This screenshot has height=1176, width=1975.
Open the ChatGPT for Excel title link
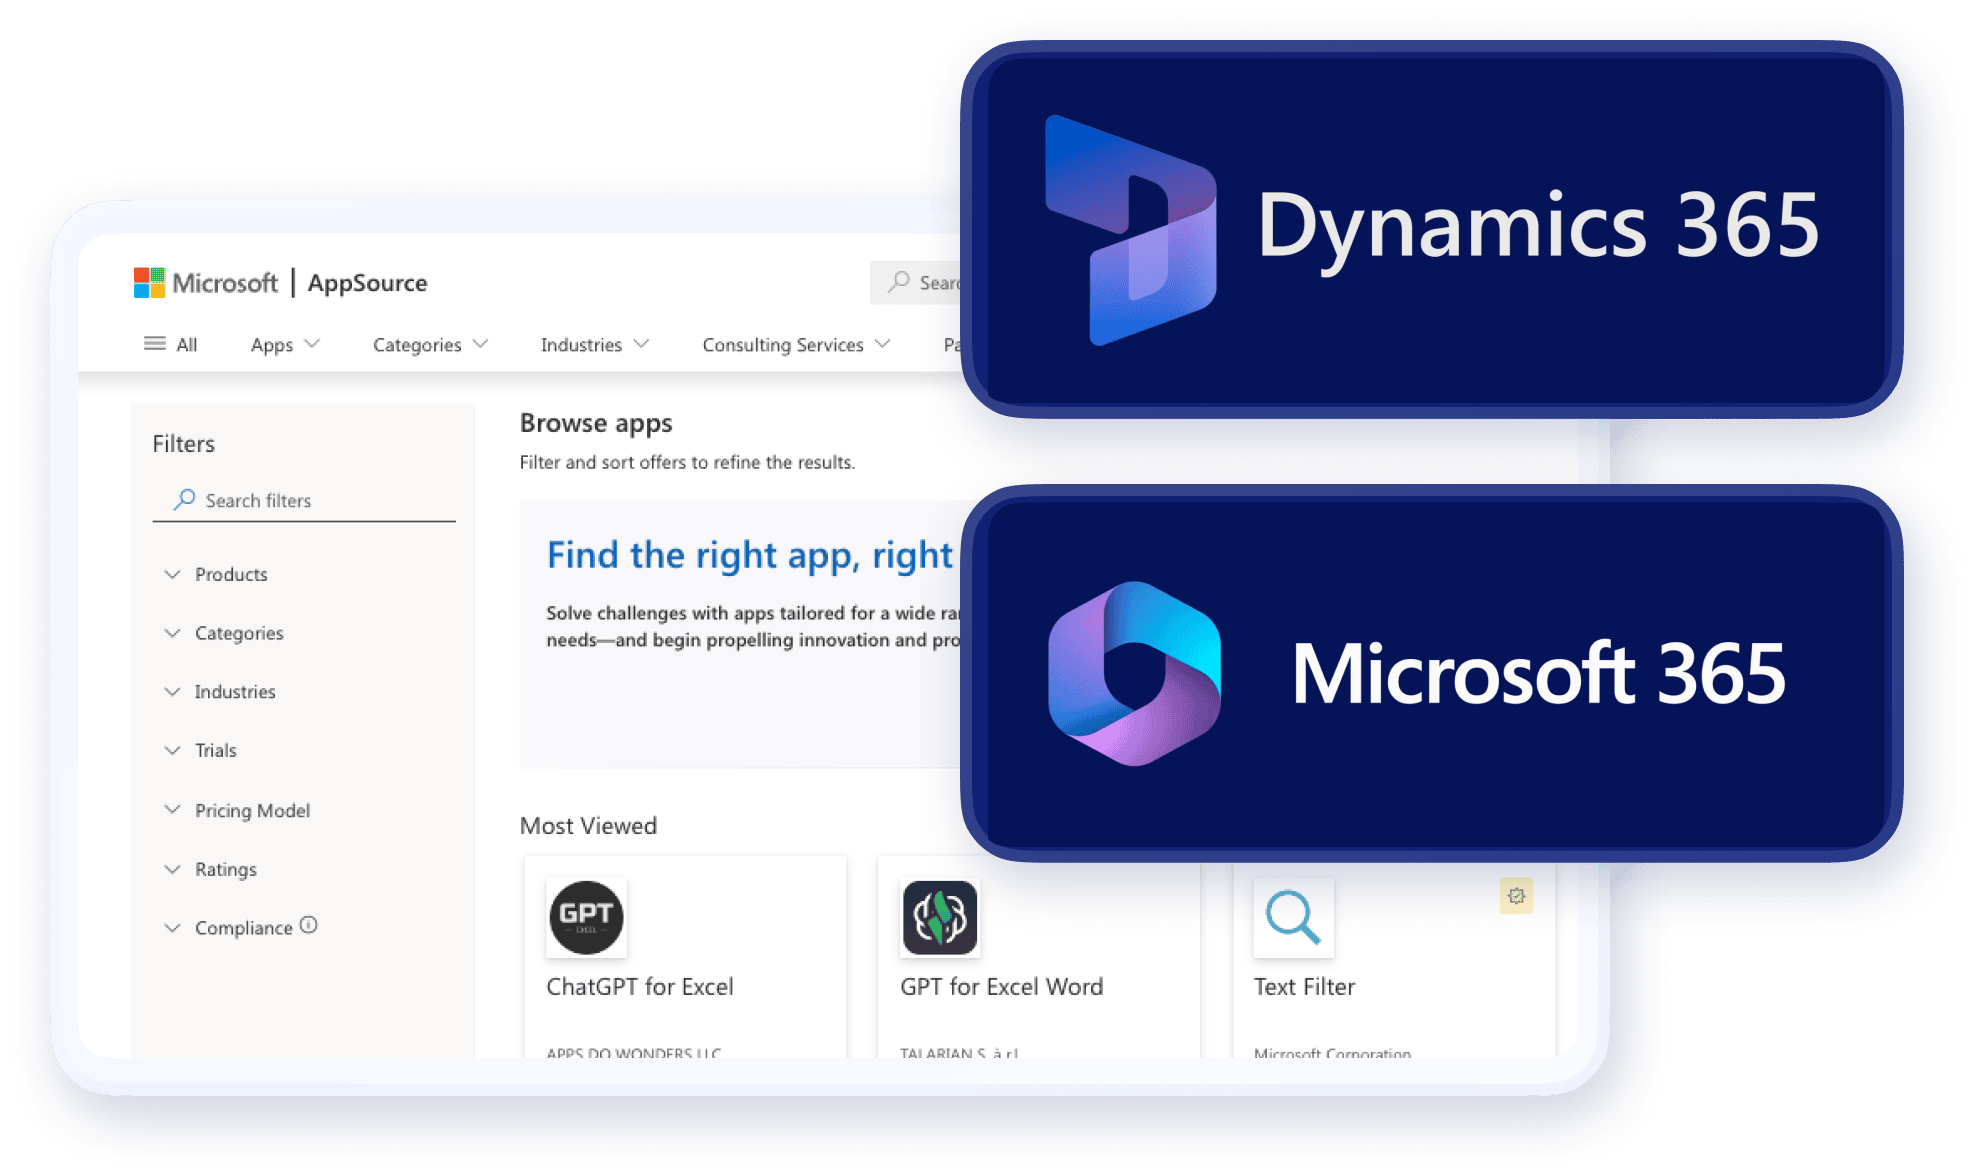[639, 987]
